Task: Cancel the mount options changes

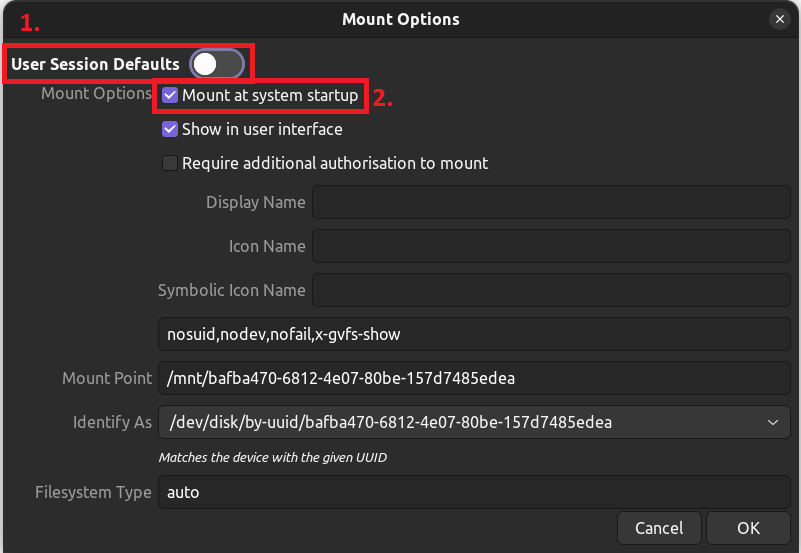Action: 659,528
